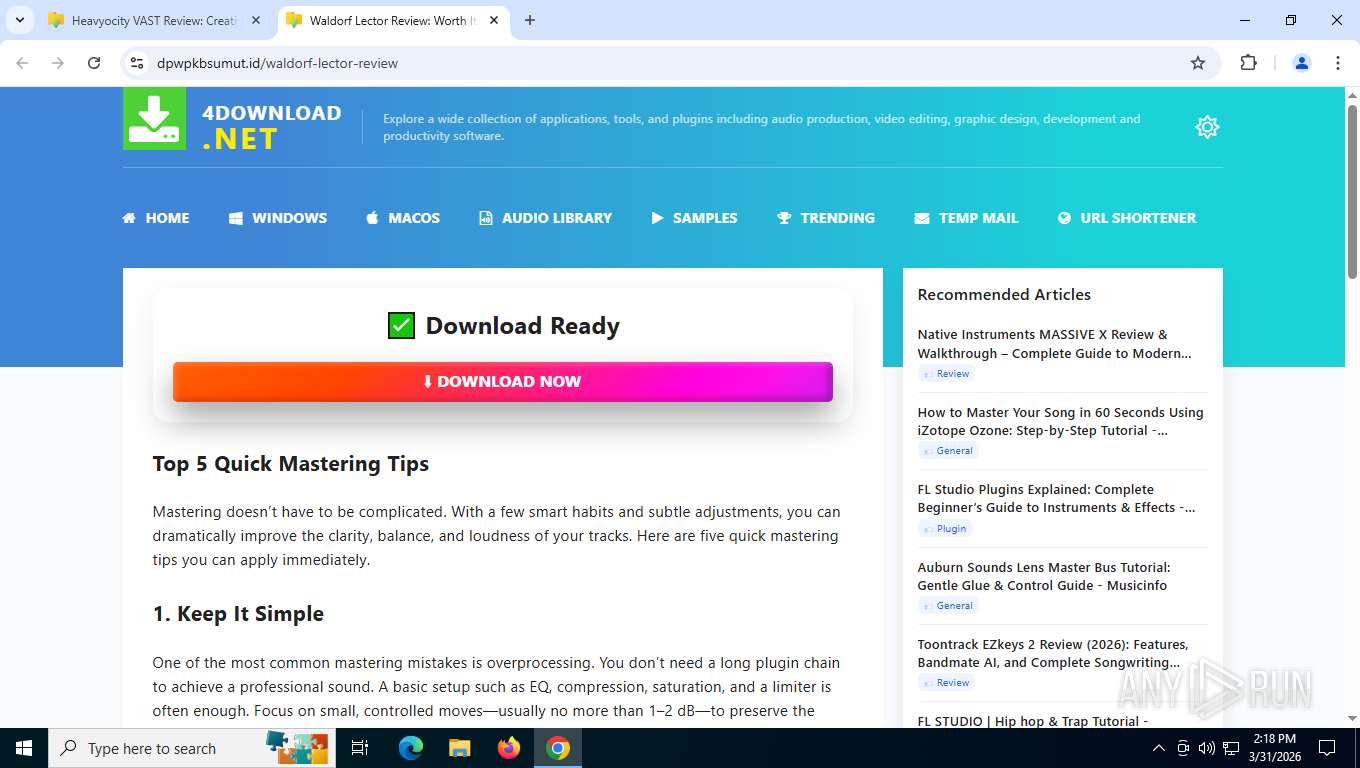Open the iZotope Ozone mastering tutorial article
The height and width of the screenshot is (768, 1360).
[x=1060, y=421]
